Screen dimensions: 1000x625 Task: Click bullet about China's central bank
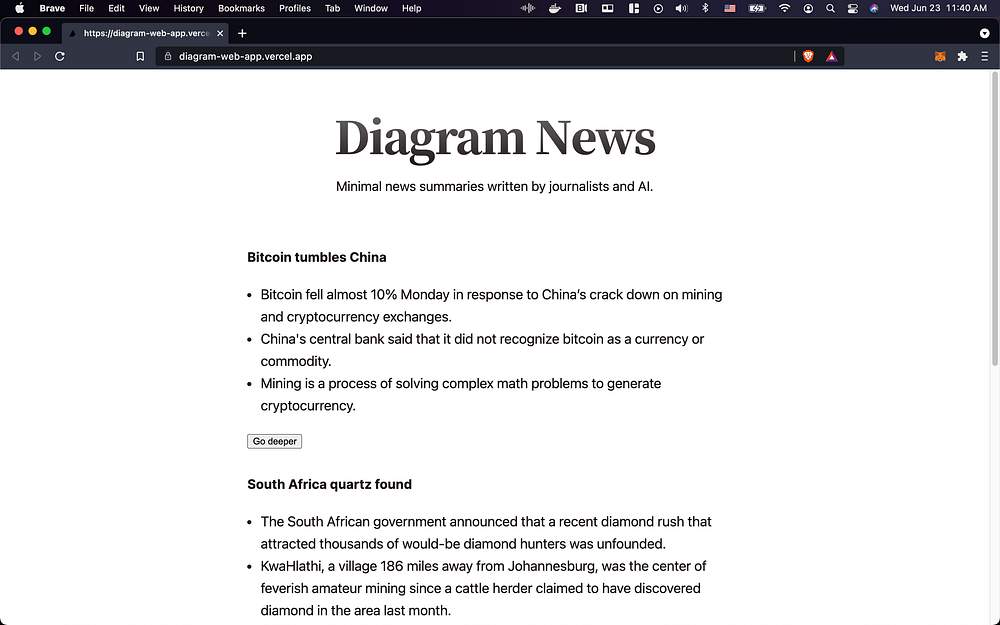(x=482, y=350)
